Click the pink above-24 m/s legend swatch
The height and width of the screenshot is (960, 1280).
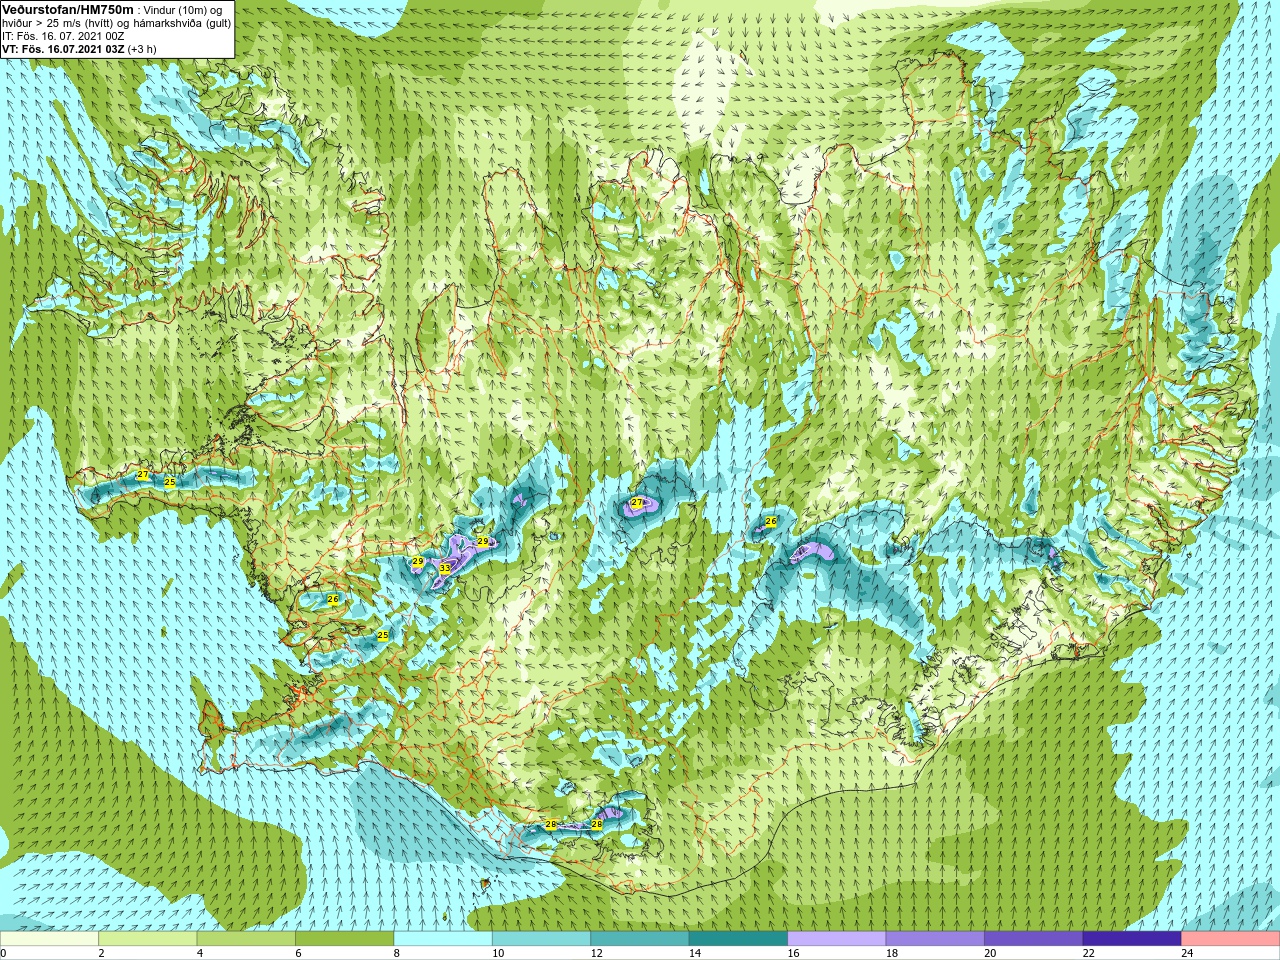click(x=1230, y=939)
